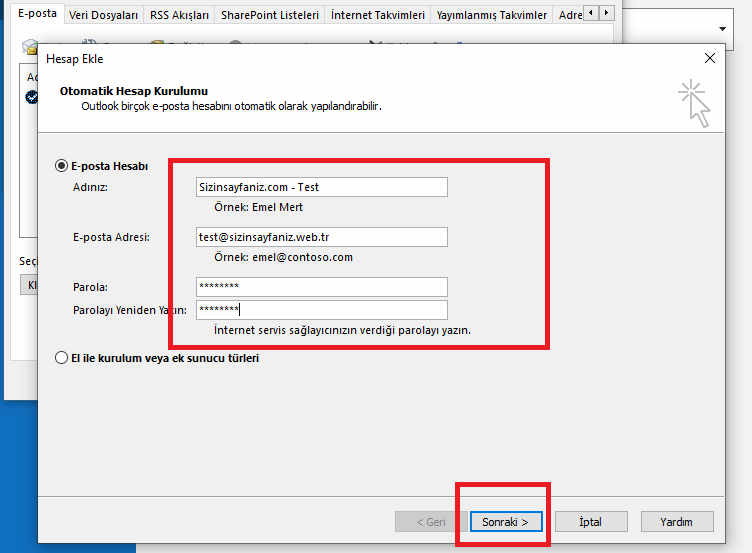Click the Adınız name input field

(322, 187)
